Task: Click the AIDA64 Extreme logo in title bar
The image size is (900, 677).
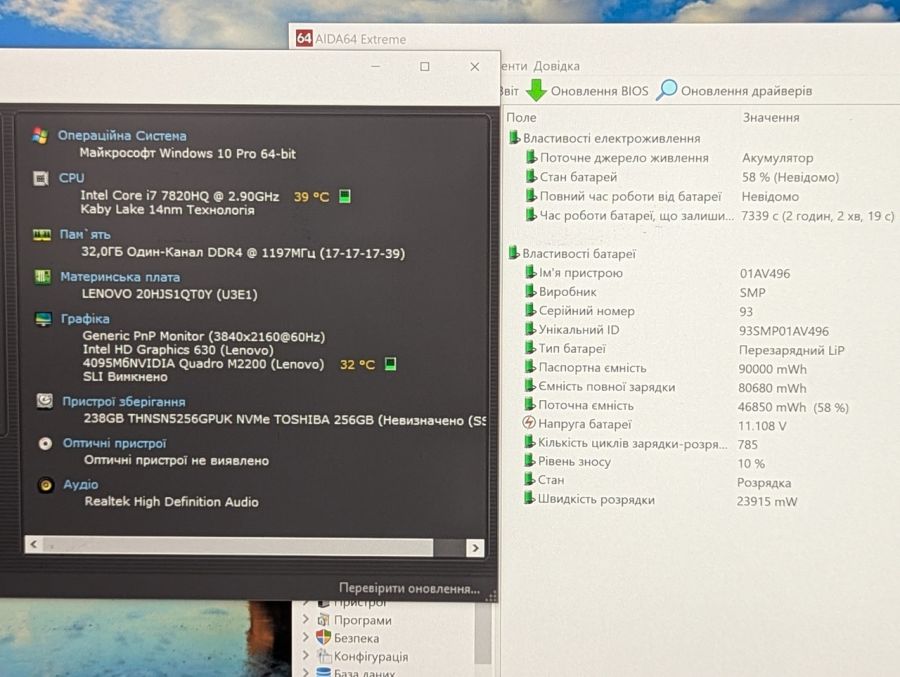Action: [304, 38]
